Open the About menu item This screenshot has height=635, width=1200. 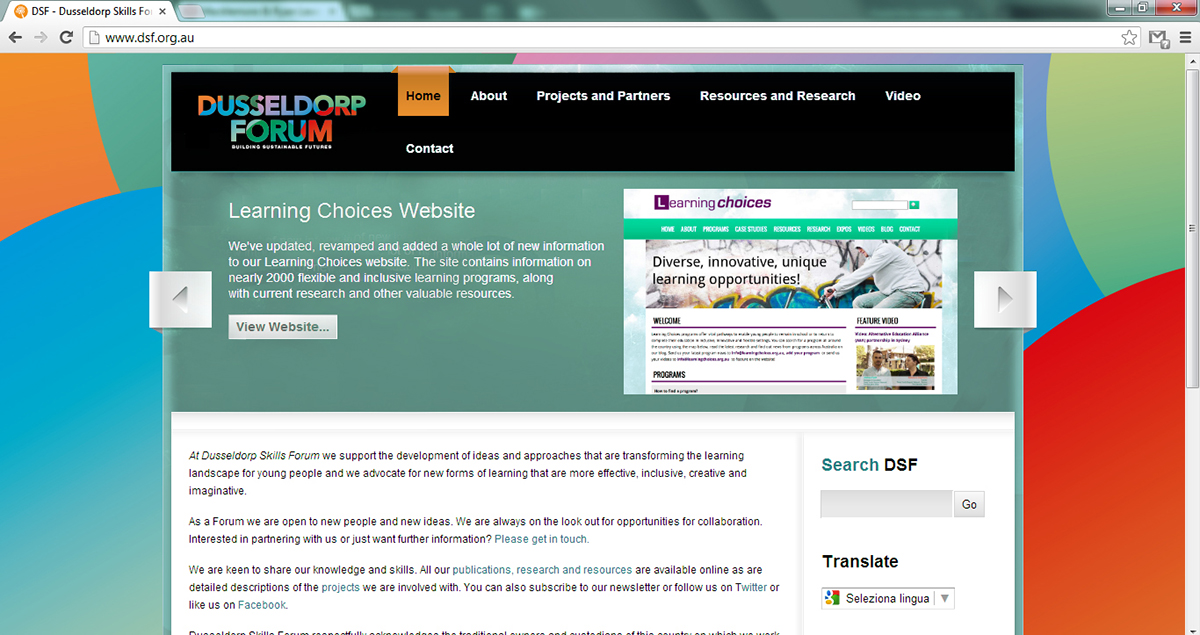[489, 96]
